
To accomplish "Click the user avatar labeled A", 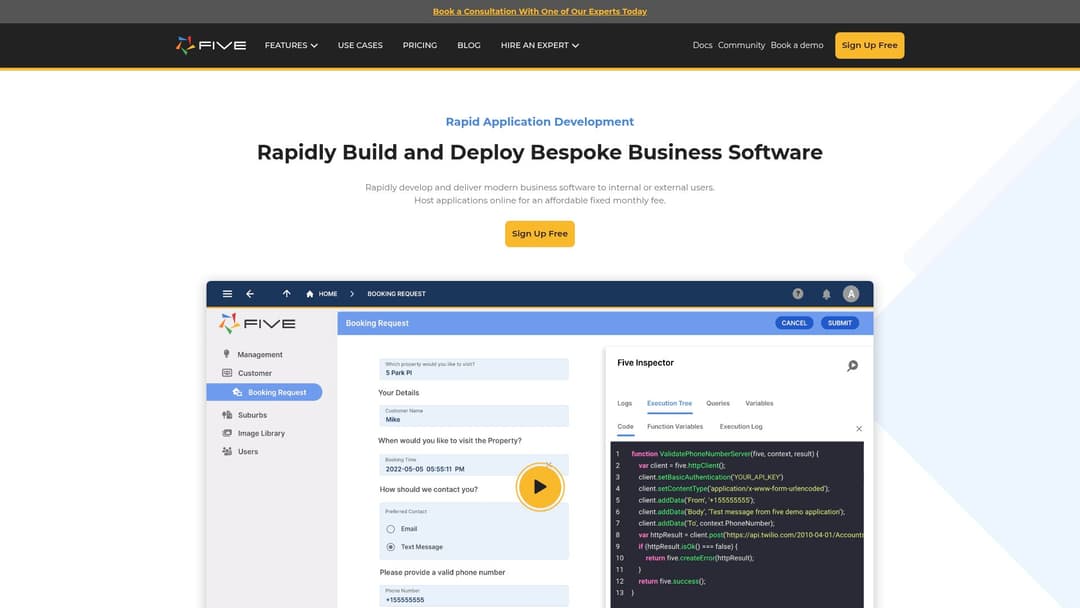I will coord(851,294).
